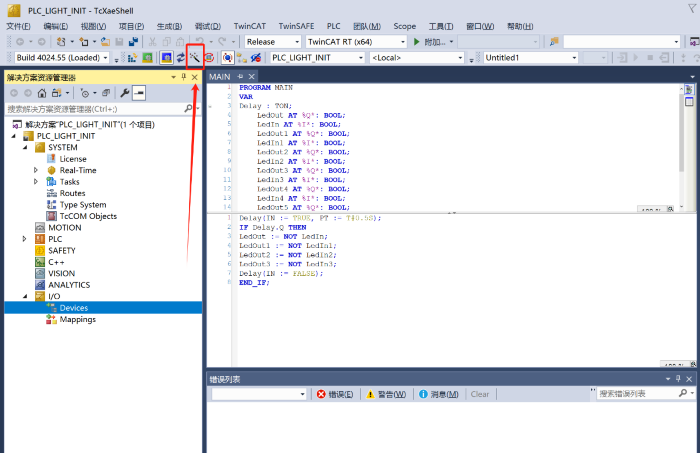Click the Toggle Free Run State icon

coord(209,58)
